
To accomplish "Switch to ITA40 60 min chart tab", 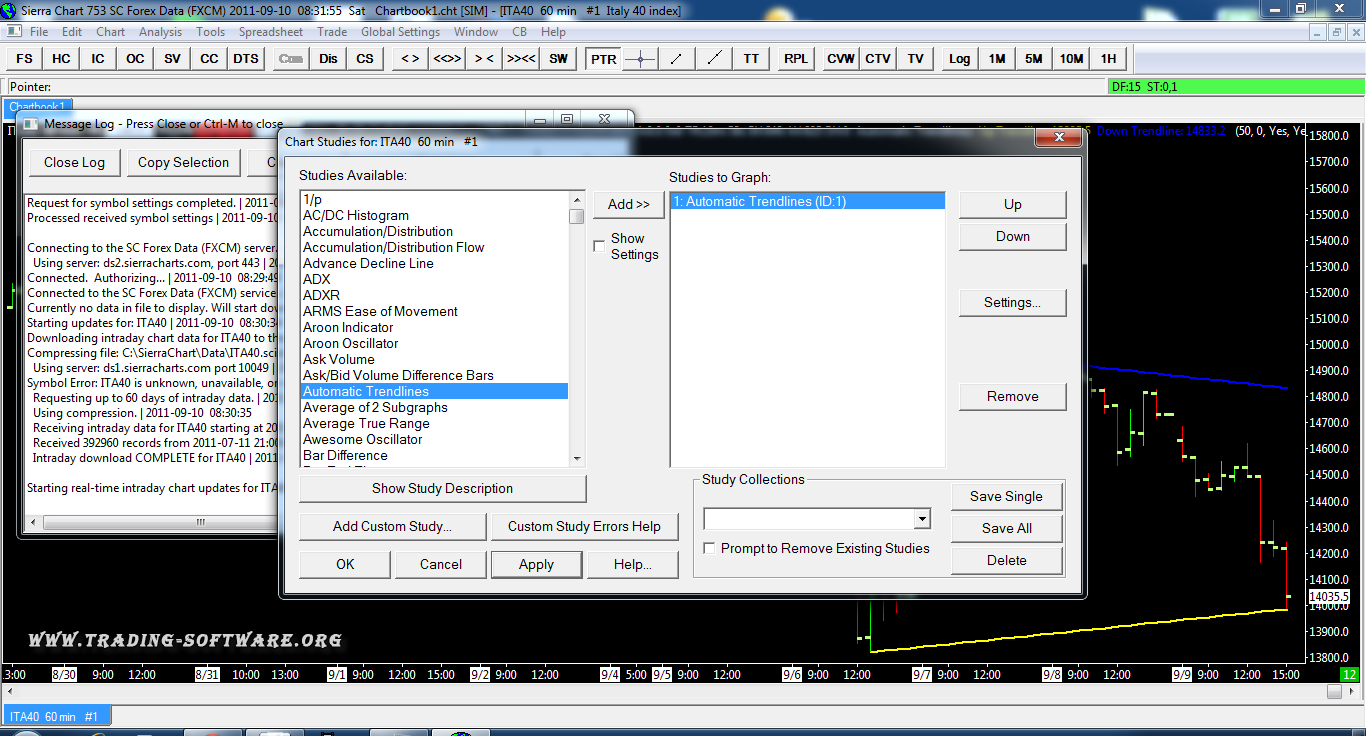I will 55,717.
